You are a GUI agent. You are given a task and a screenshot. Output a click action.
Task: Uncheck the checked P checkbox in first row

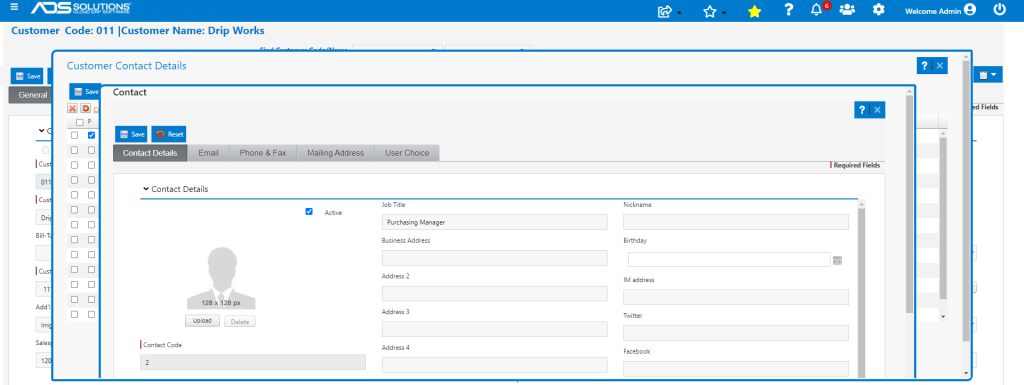coord(91,135)
